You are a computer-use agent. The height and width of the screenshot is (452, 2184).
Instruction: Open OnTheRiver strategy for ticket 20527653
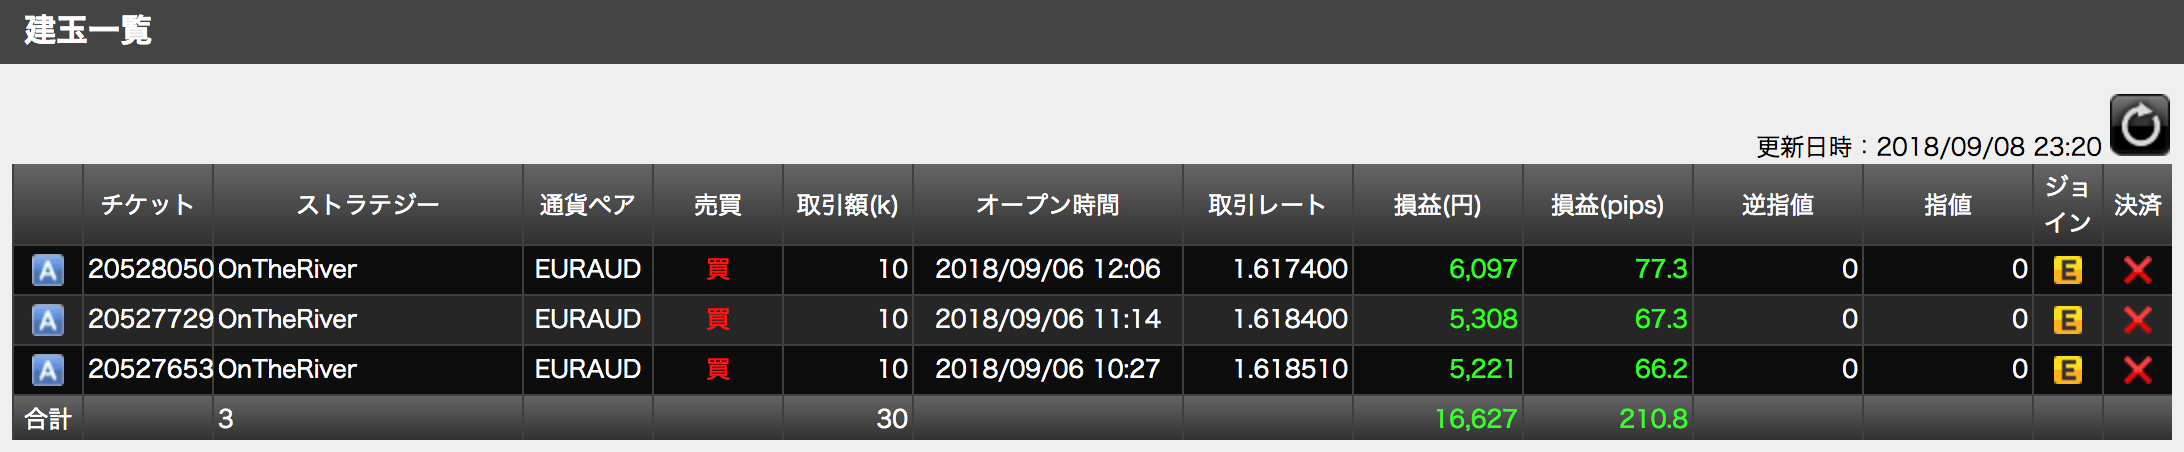(x=287, y=369)
